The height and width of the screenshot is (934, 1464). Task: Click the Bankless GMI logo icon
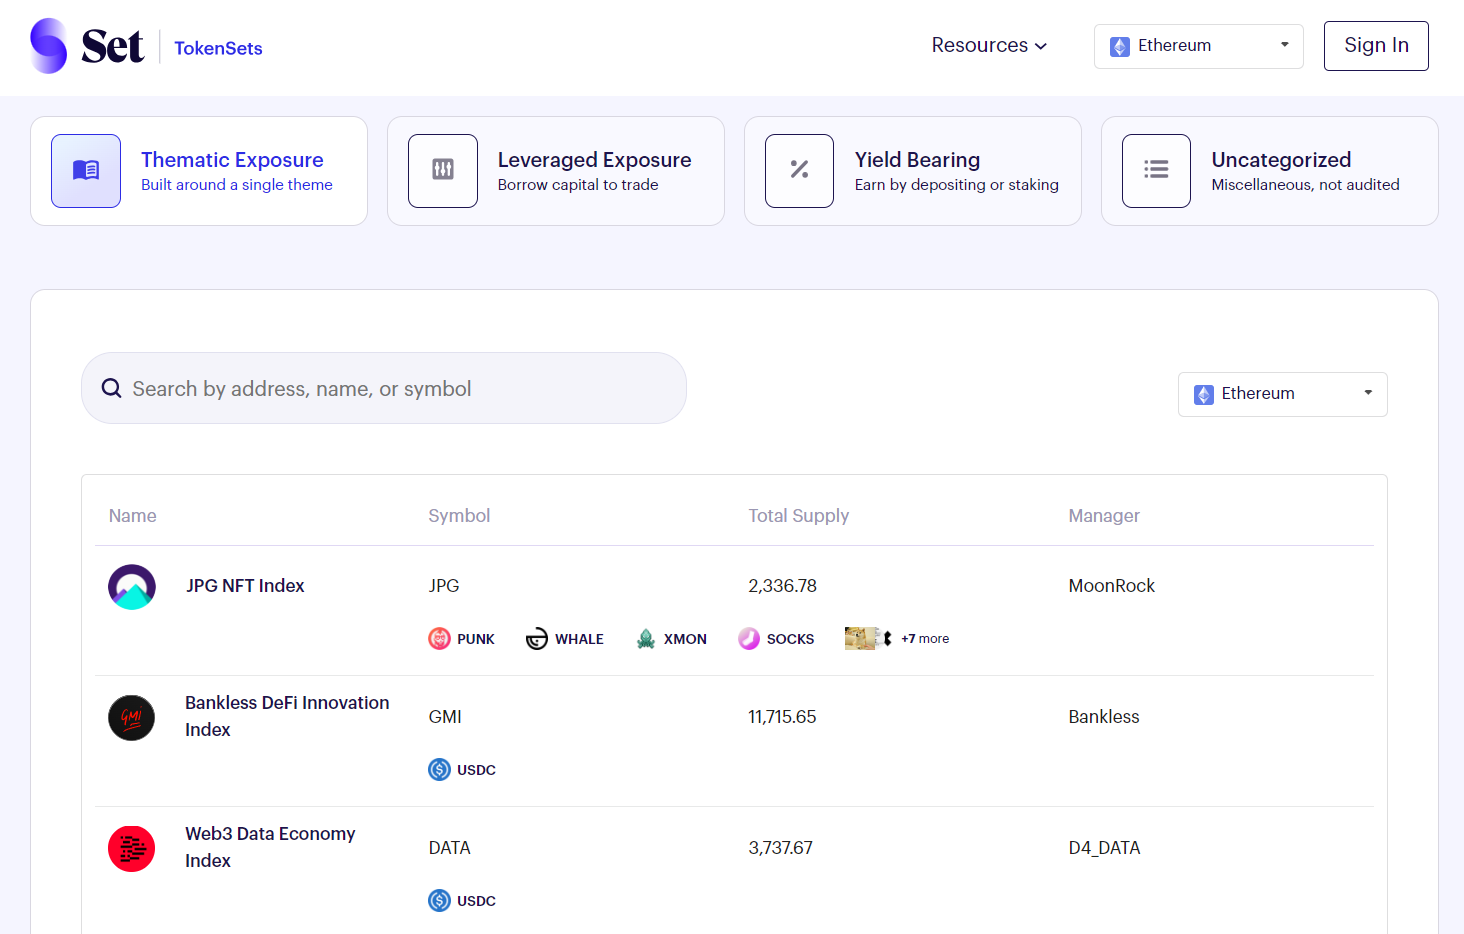[x=132, y=718]
